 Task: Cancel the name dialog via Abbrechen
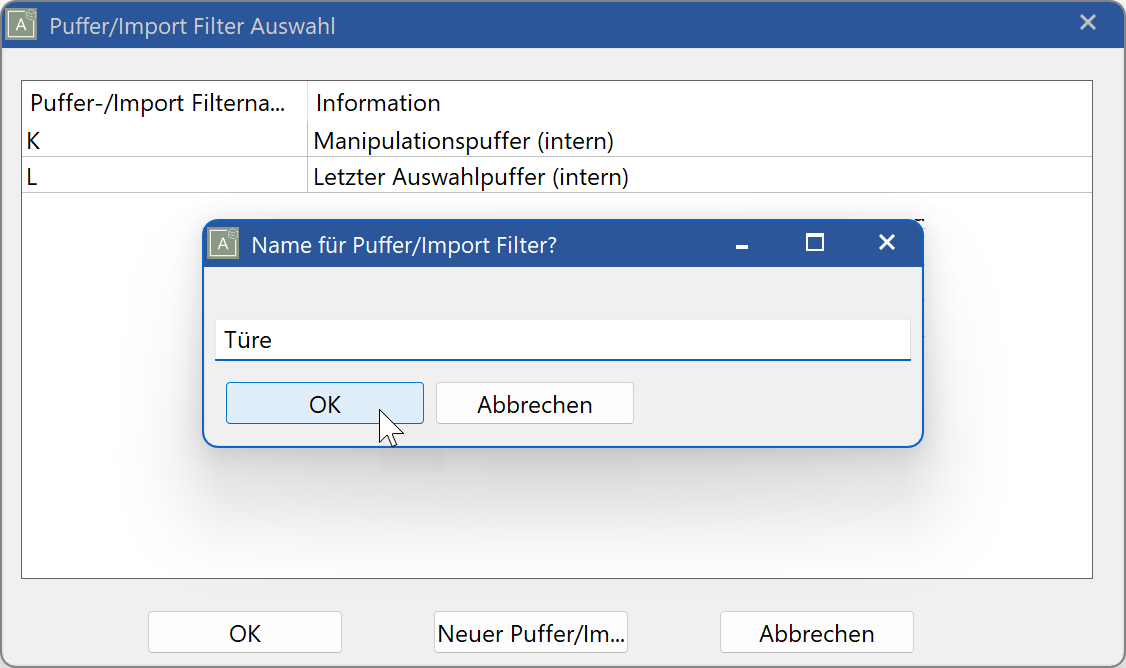[x=534, y=402]
